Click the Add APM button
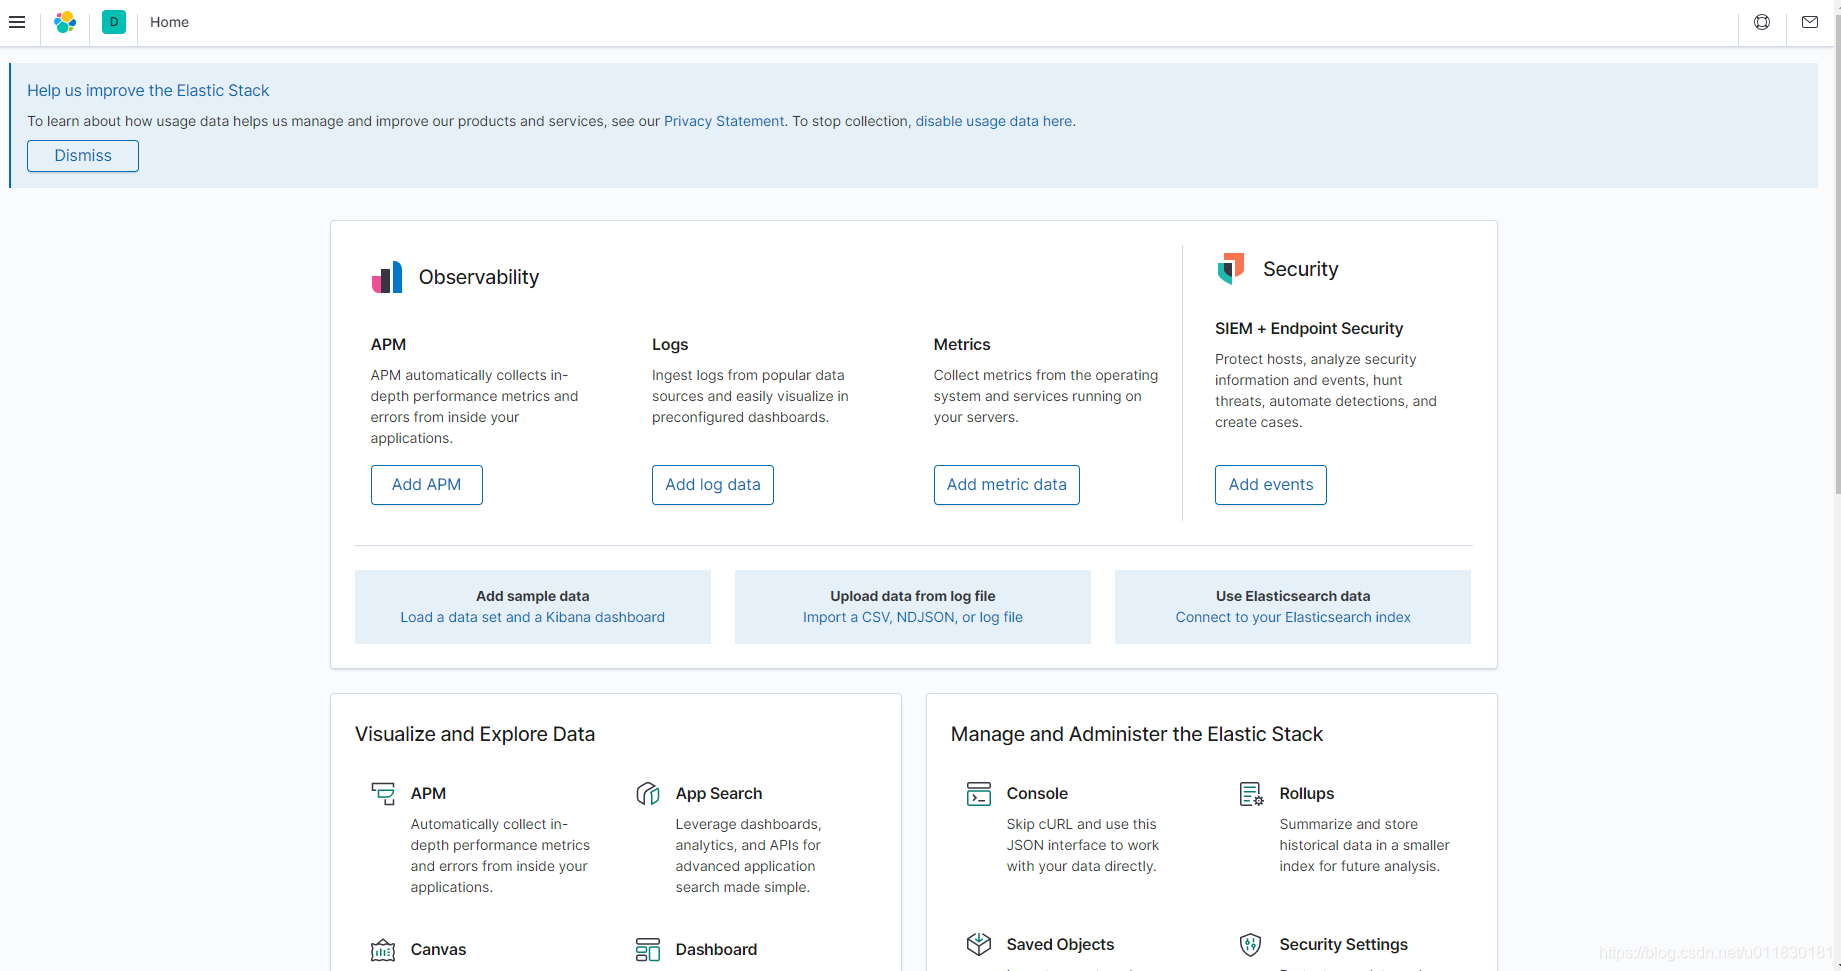This screenshot has width=1841, height=971. coord(427,485)
